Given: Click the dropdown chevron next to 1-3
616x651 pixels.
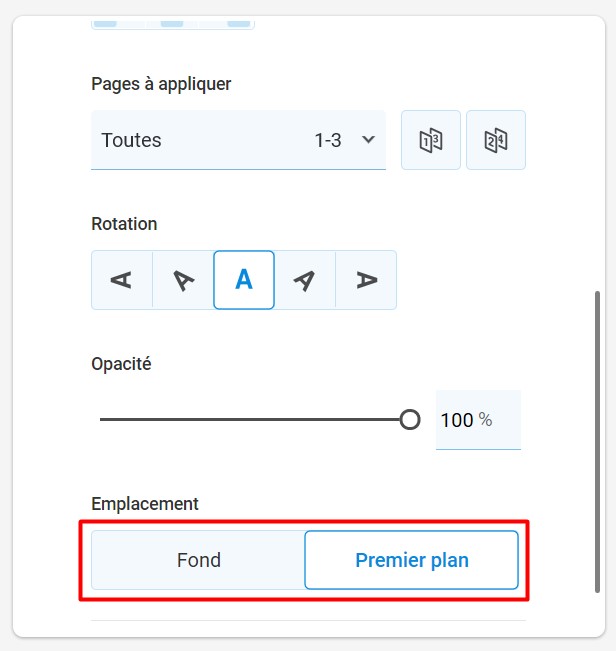Looking at the screenshot, I should 368,140.
